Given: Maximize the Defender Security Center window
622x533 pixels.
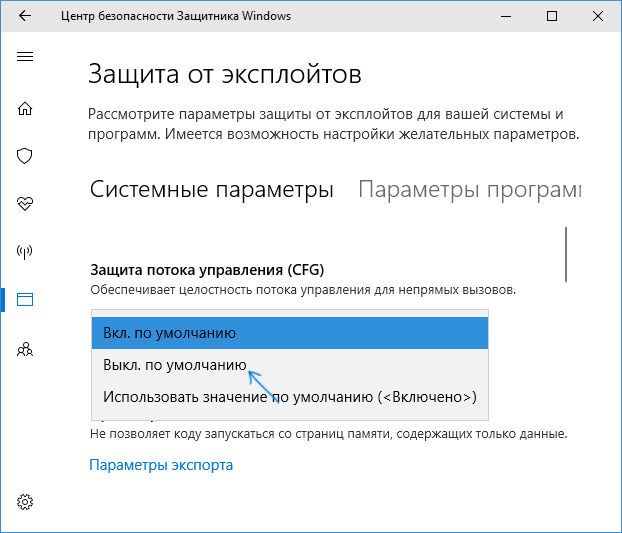Looking at the screenshot, I should (x=552, y=16).
